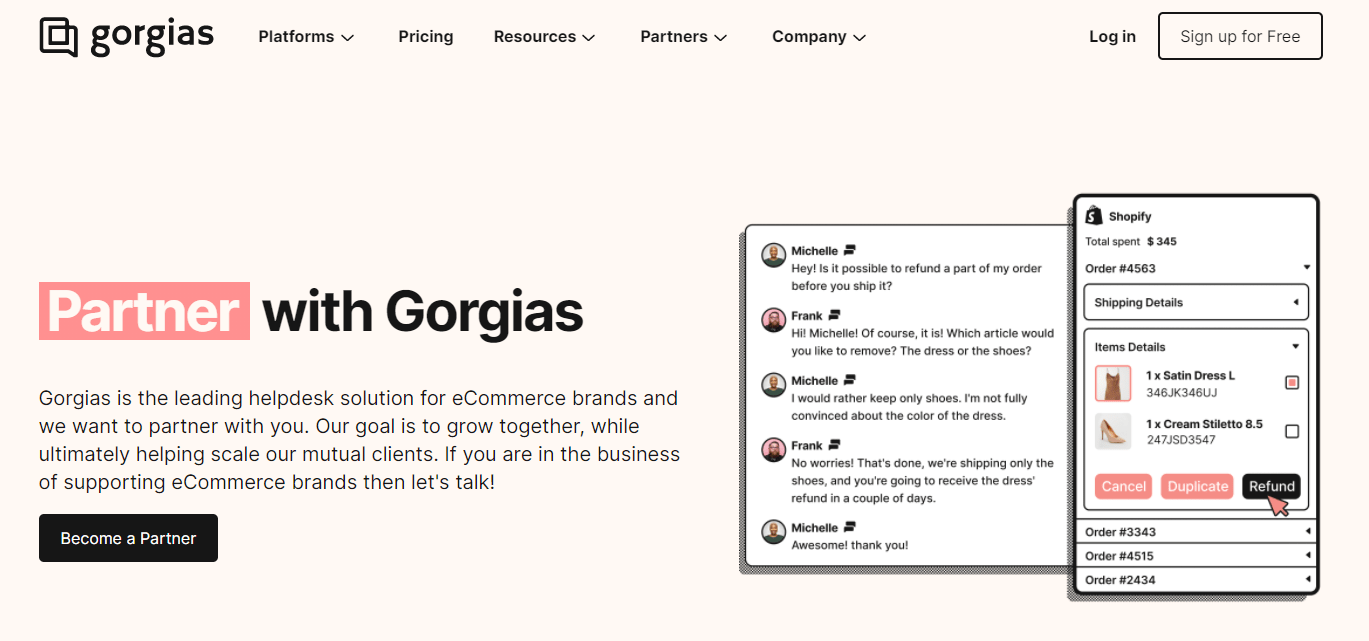Open the Partners navigation menu
The height and width of the screenshot is (641, 1369).
point(684,37)
